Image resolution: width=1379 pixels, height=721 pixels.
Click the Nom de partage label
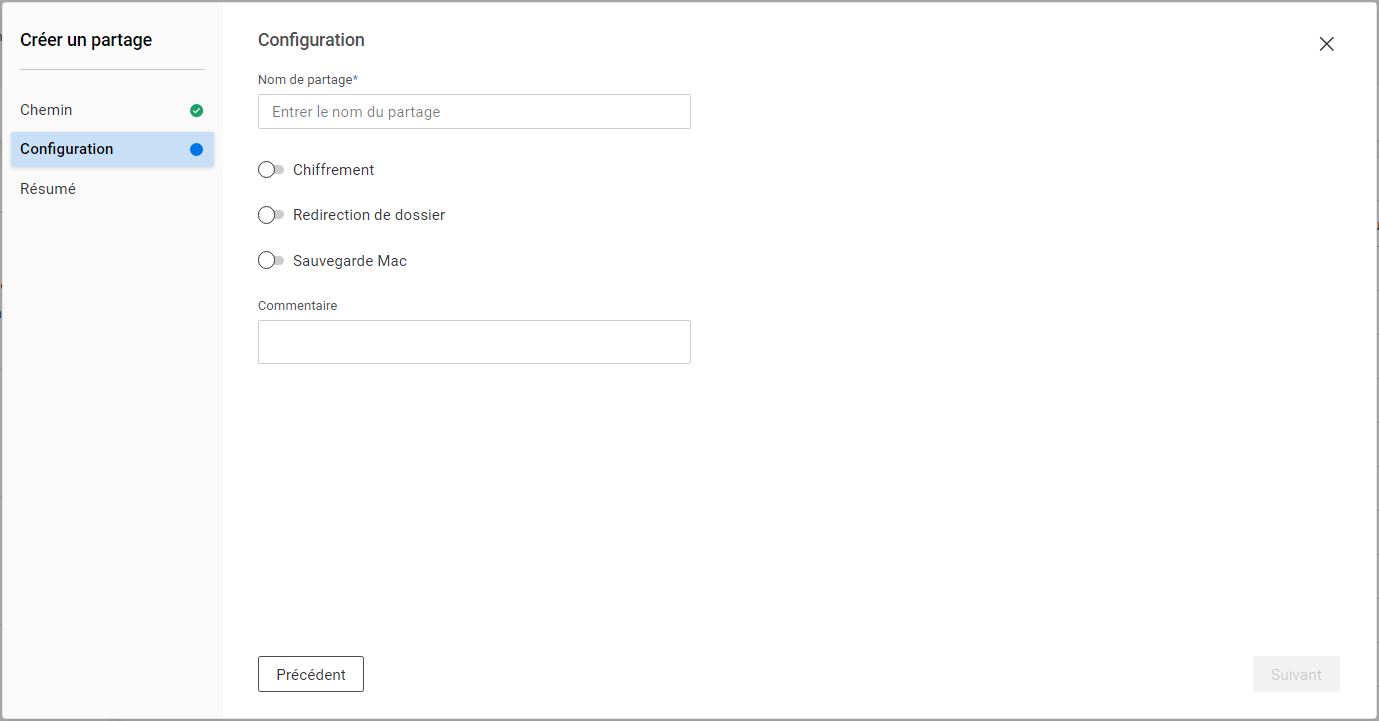pos(306,80)
